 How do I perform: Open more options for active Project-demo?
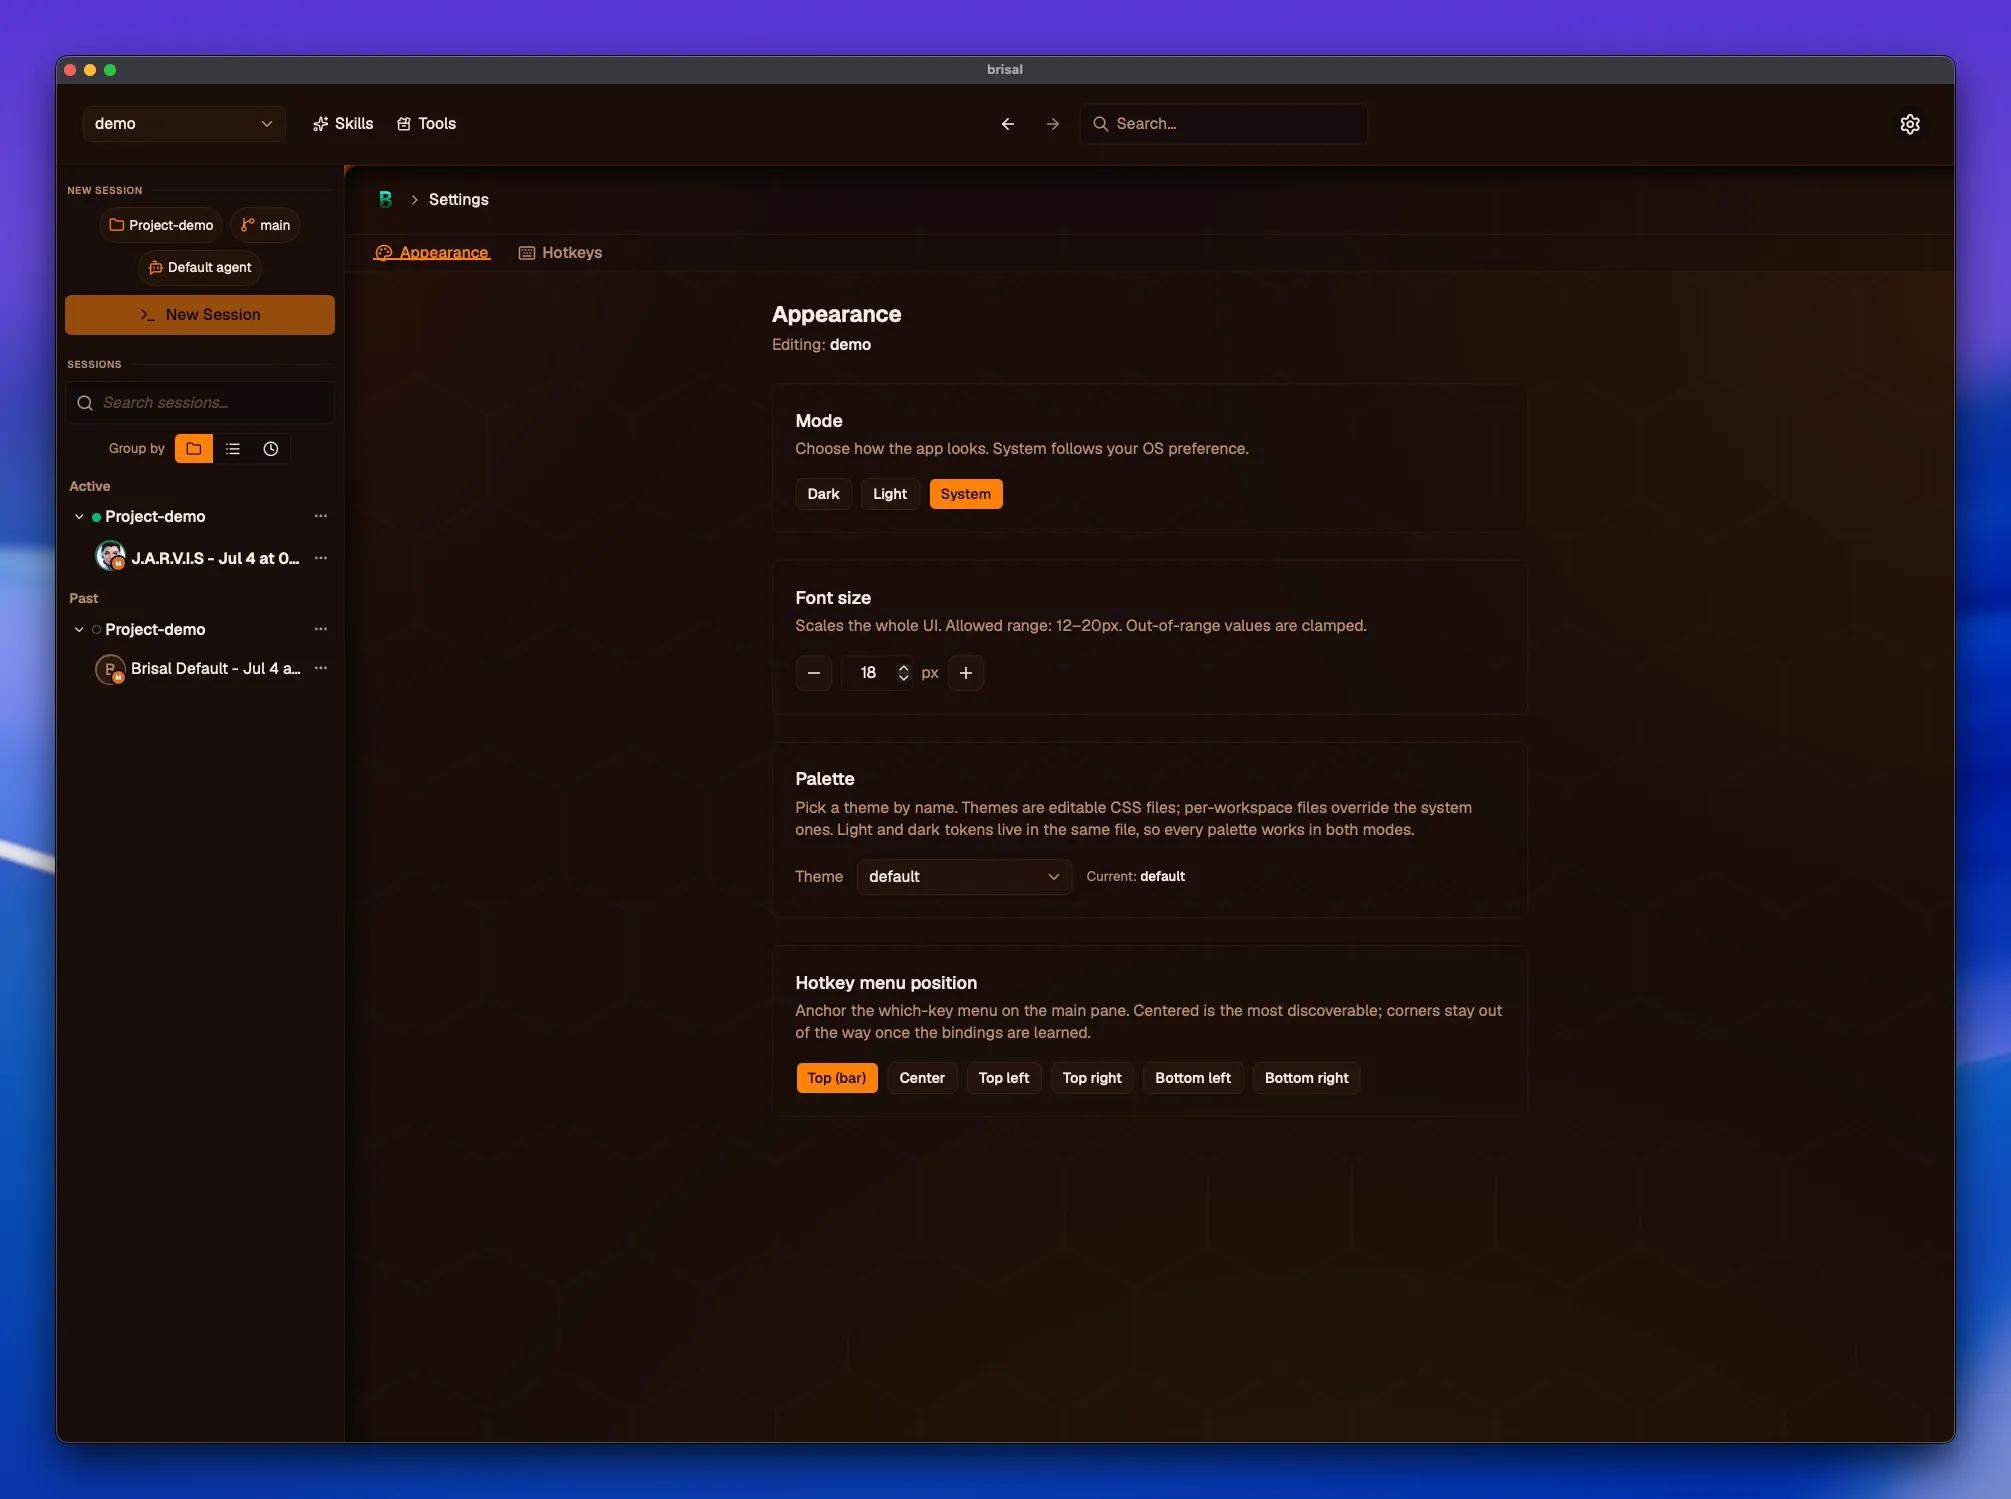tap(321, 516)
